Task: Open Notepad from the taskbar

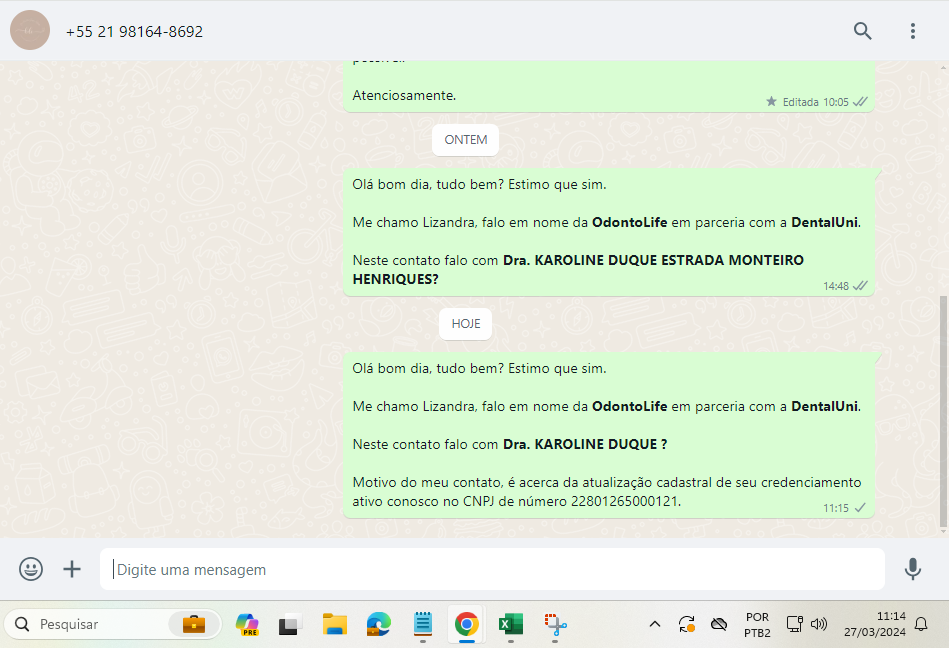Action: (x=422, y=624)
